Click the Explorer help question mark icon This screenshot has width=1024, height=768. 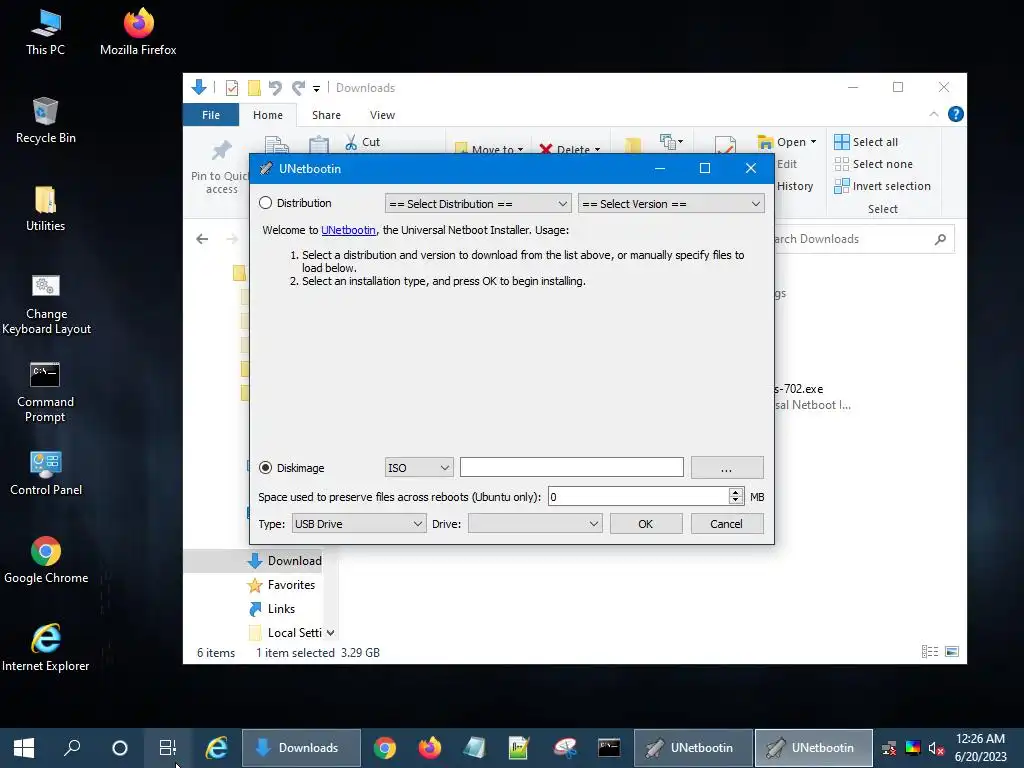(x=955, y=114)
